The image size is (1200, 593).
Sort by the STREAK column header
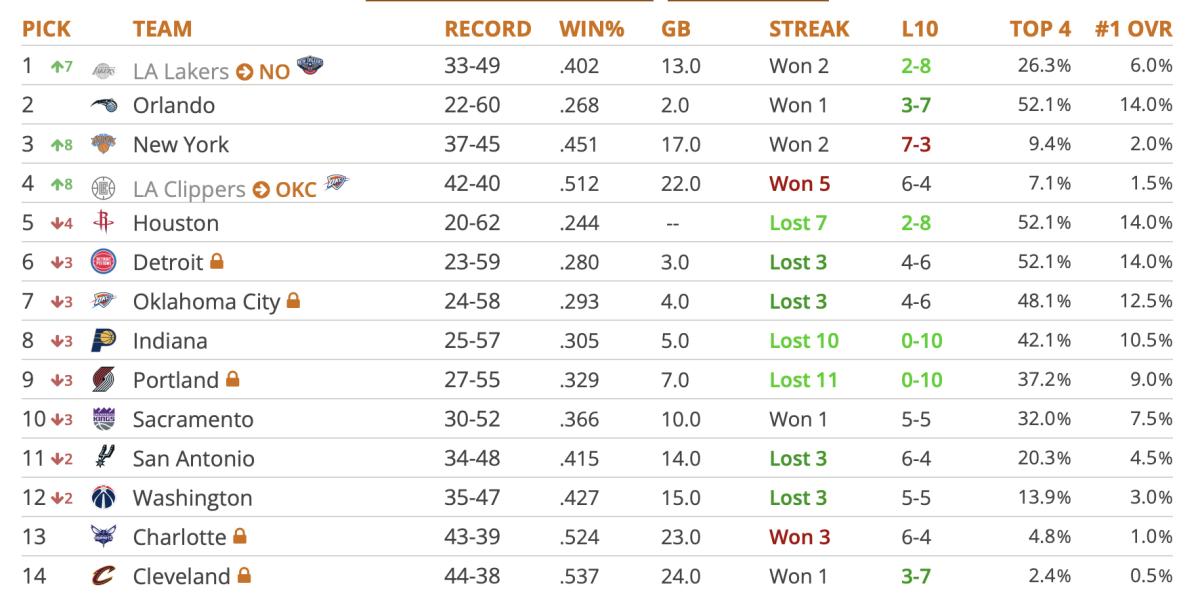[808, 29]
